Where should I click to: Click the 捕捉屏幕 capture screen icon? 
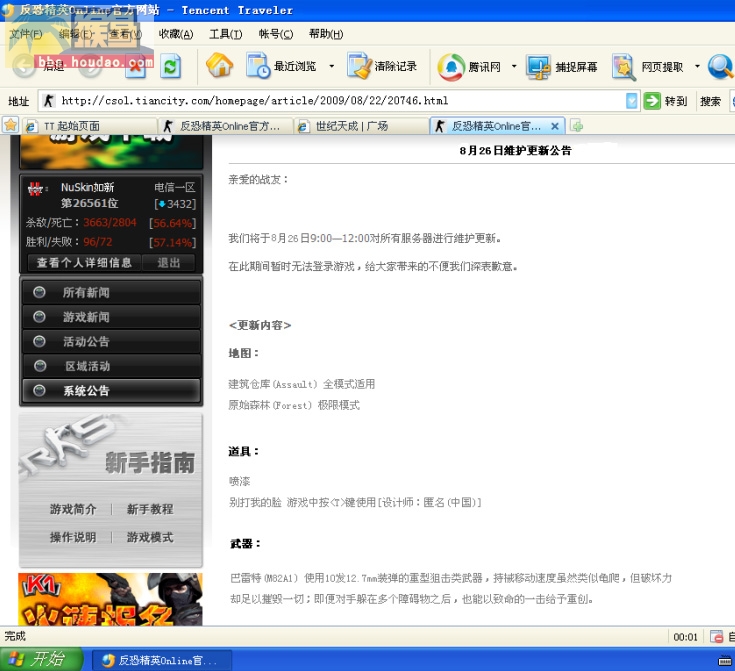pos(538,67)
